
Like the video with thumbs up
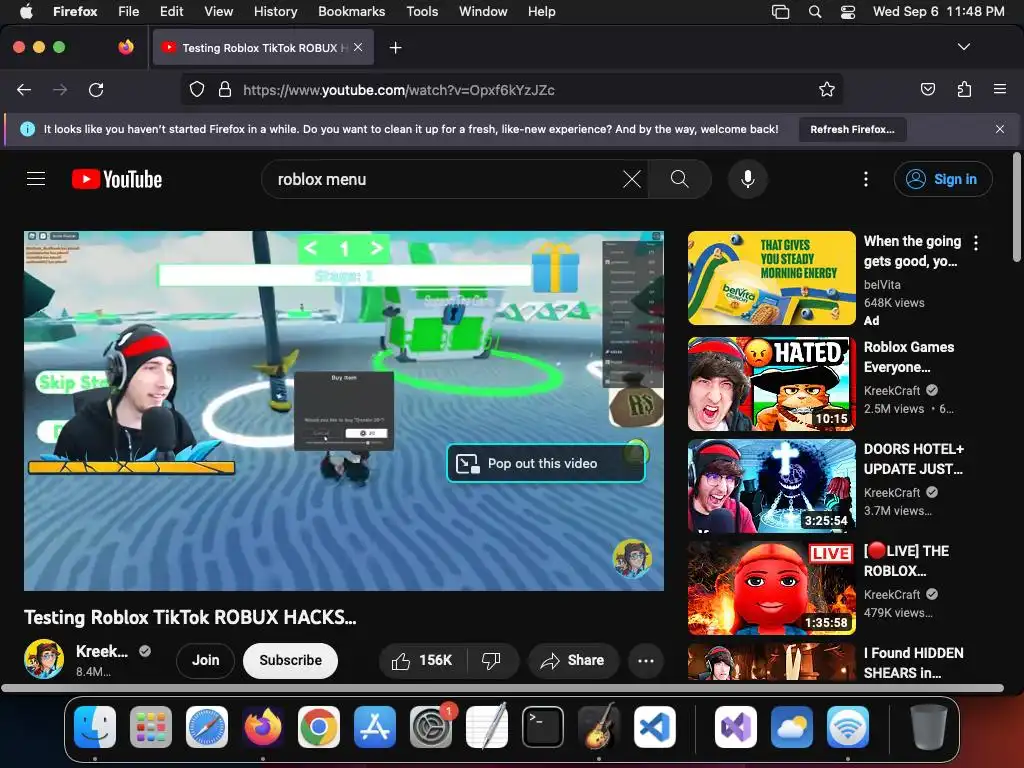(x=423, y=661)
